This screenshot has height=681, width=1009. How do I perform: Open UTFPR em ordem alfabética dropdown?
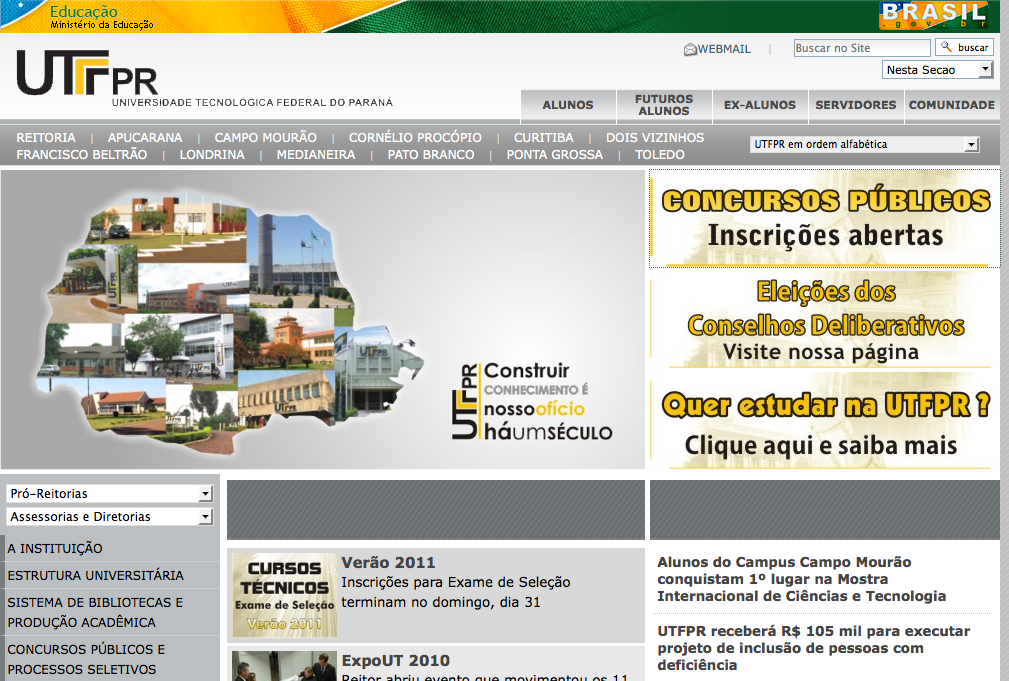(864, 144)
